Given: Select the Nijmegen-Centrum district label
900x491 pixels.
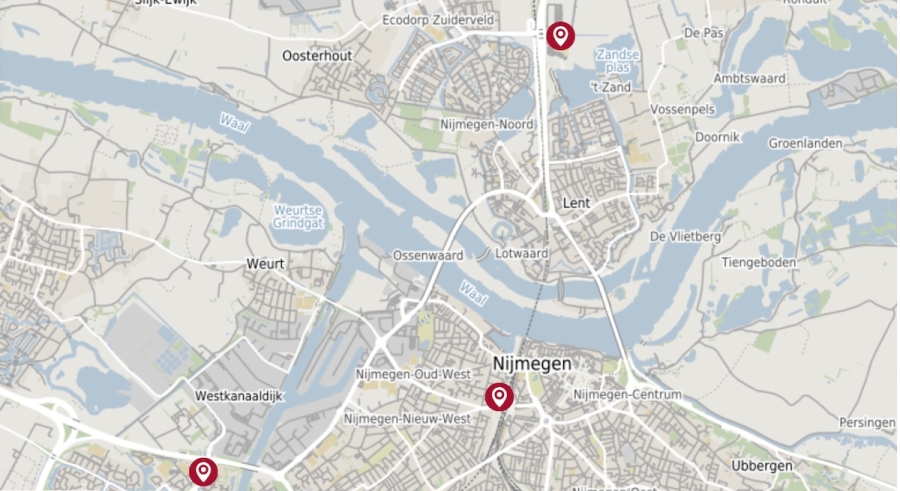Looking at the screenshot, I should [x=627, y=395].
